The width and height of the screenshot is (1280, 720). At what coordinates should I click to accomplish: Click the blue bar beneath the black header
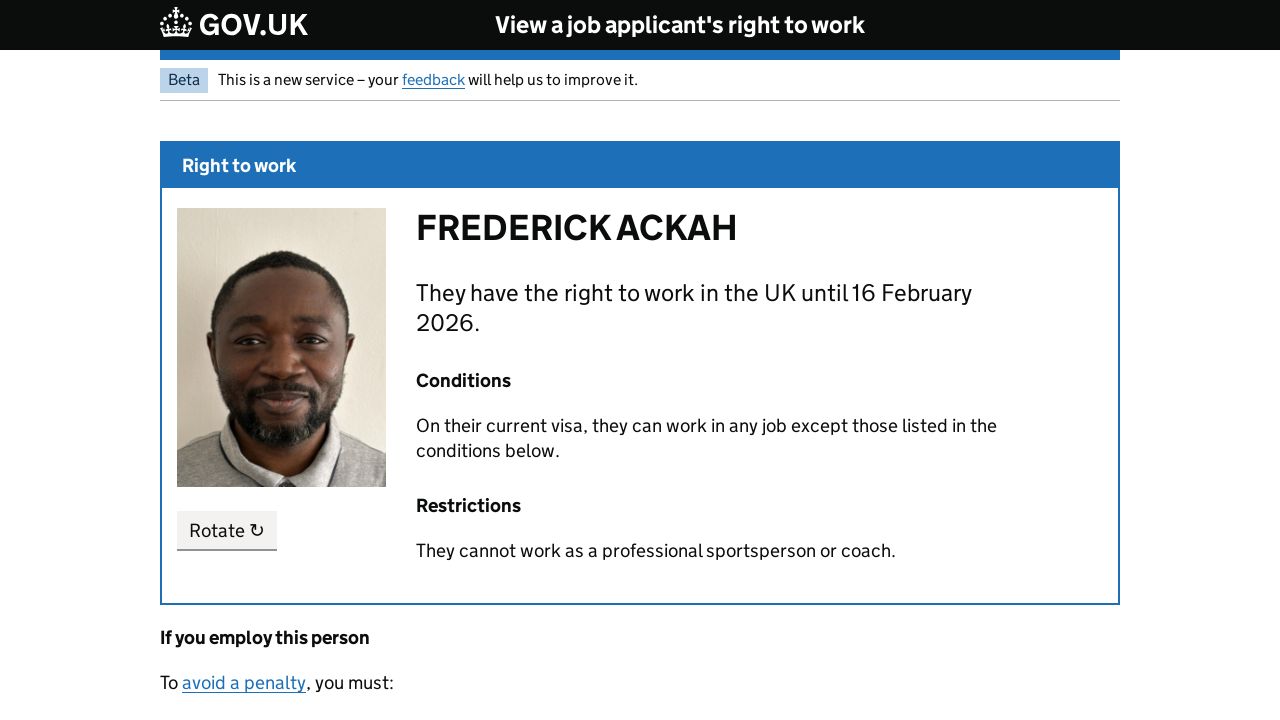coord(640,55)
